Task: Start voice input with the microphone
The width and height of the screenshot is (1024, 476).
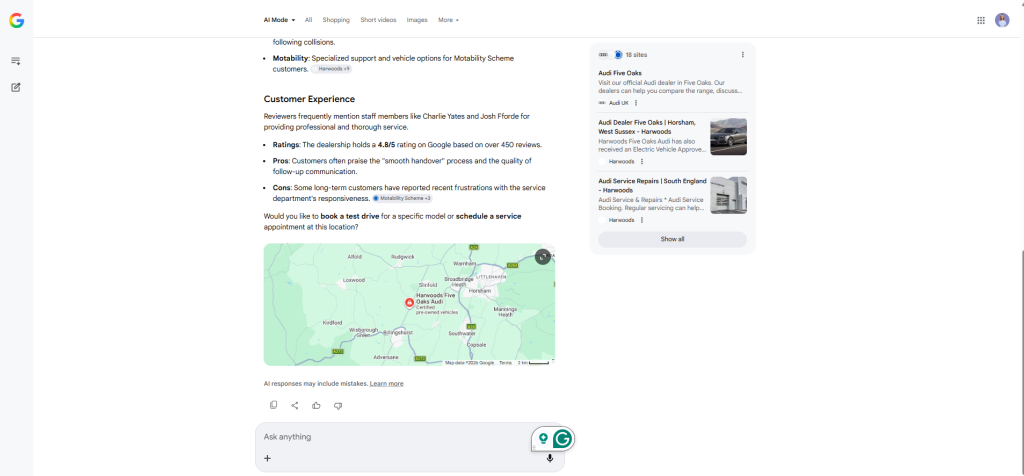Action: pyautogui.click(x=549, y=458)
